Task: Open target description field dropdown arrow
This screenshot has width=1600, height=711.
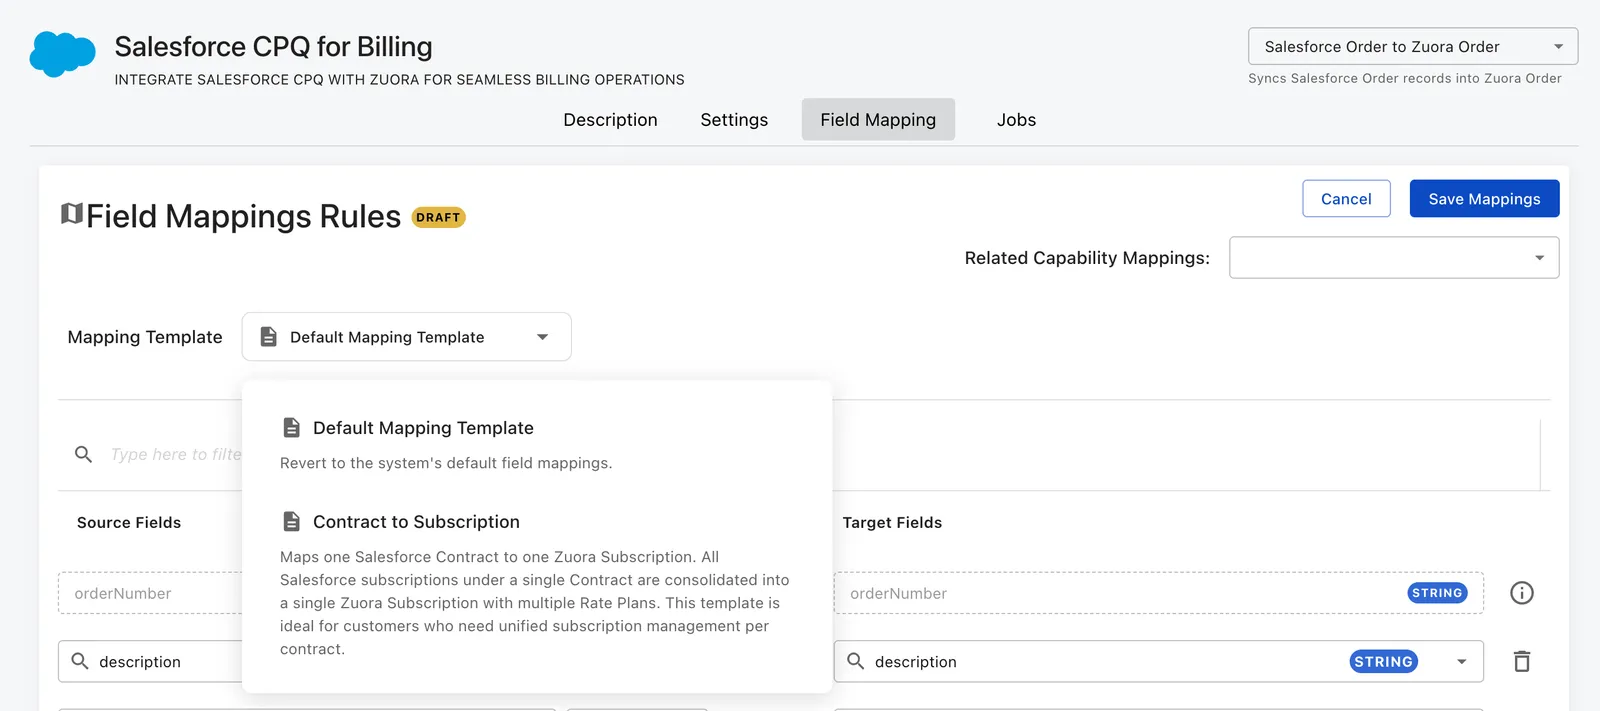Action: click(1462, 662)
